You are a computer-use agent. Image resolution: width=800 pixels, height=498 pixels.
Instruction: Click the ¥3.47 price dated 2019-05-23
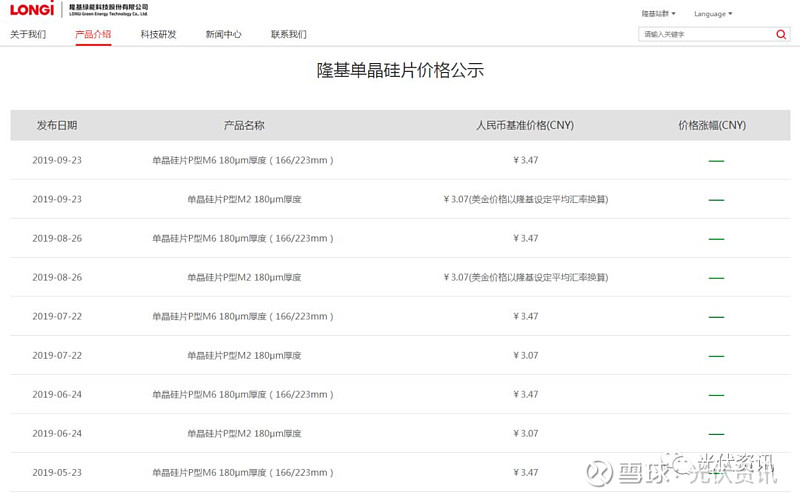[x=526, y=472]
